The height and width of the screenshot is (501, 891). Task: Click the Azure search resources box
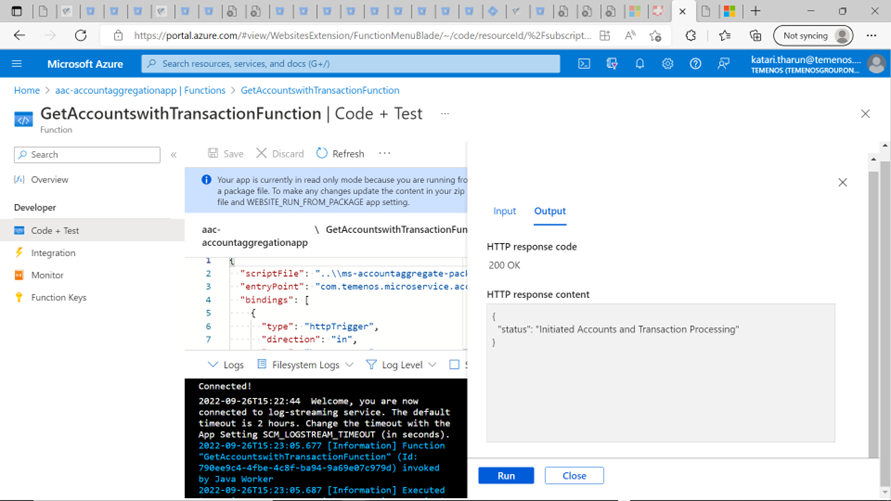[351, 64]
